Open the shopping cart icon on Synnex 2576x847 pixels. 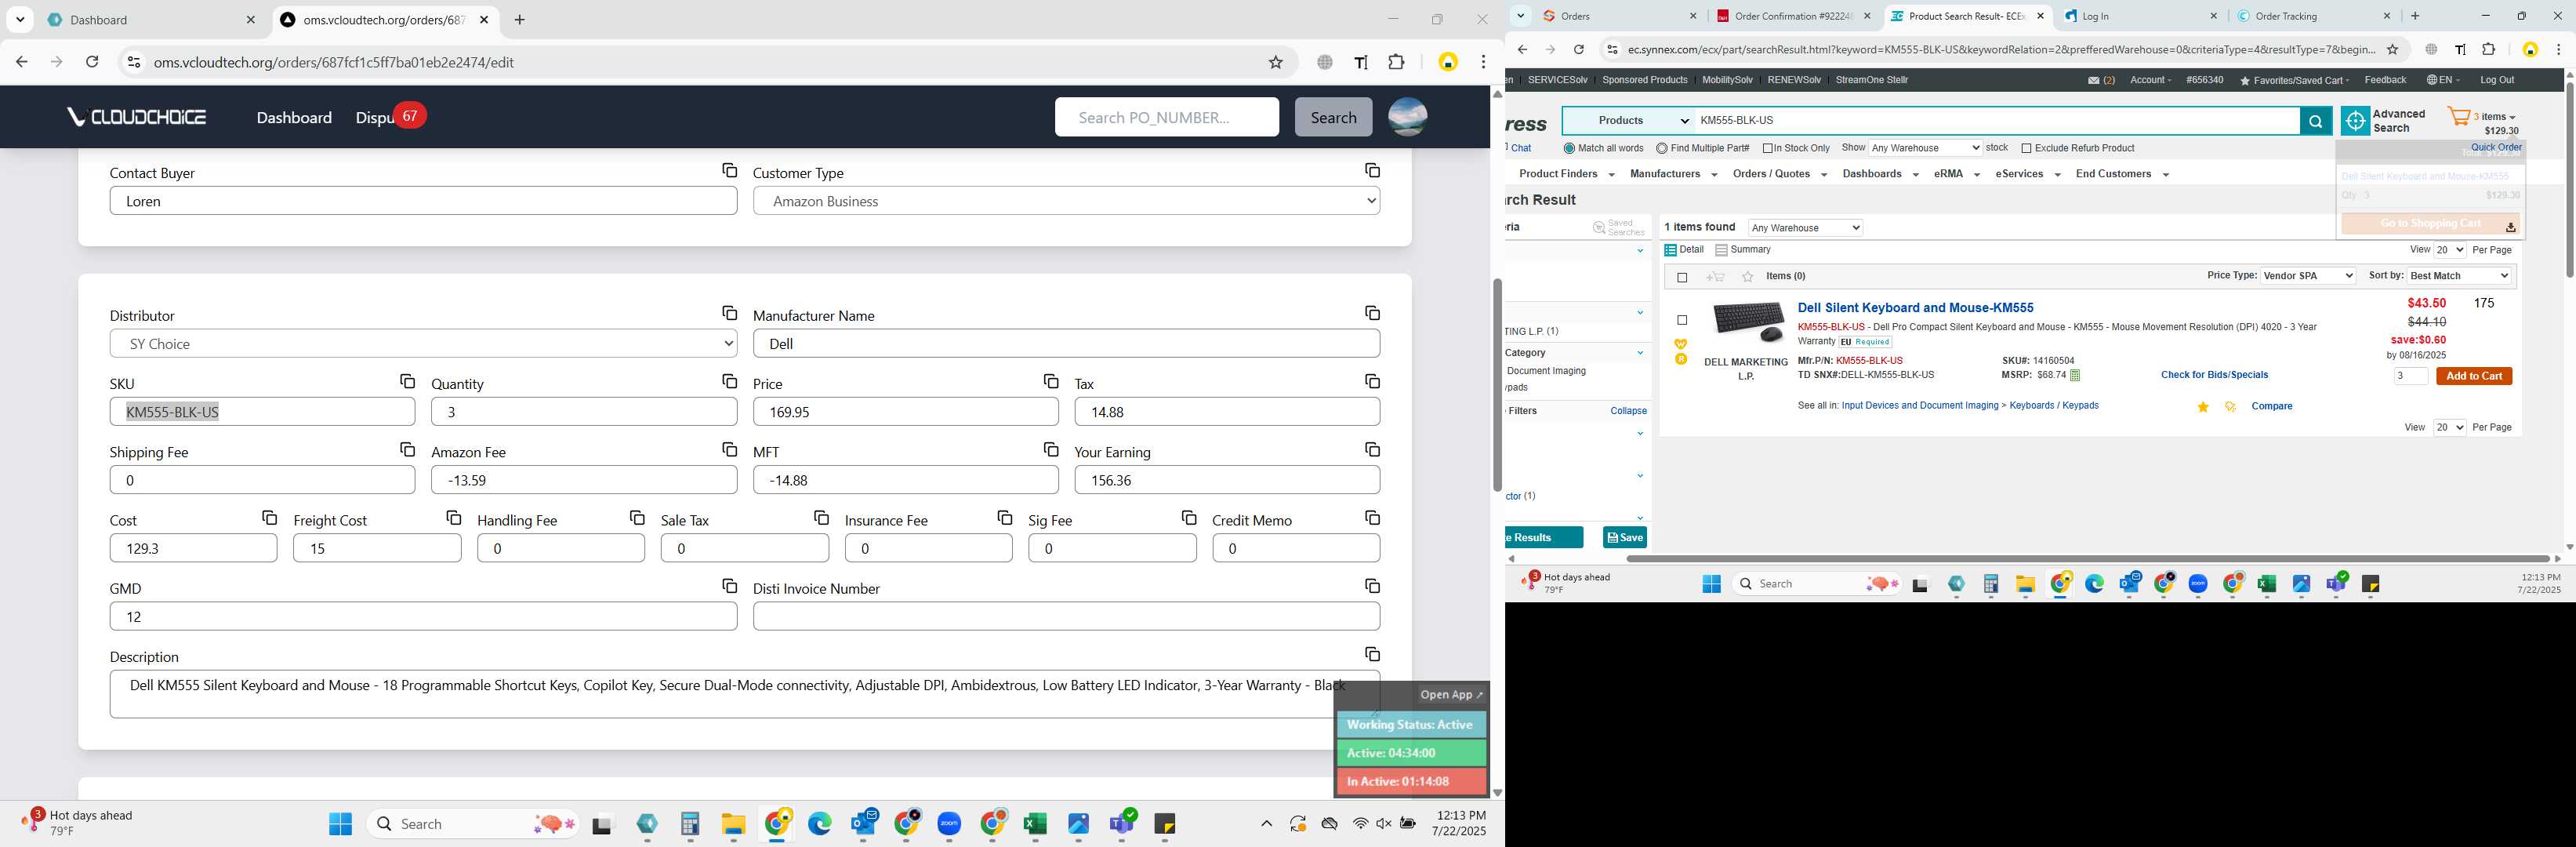2458,117
